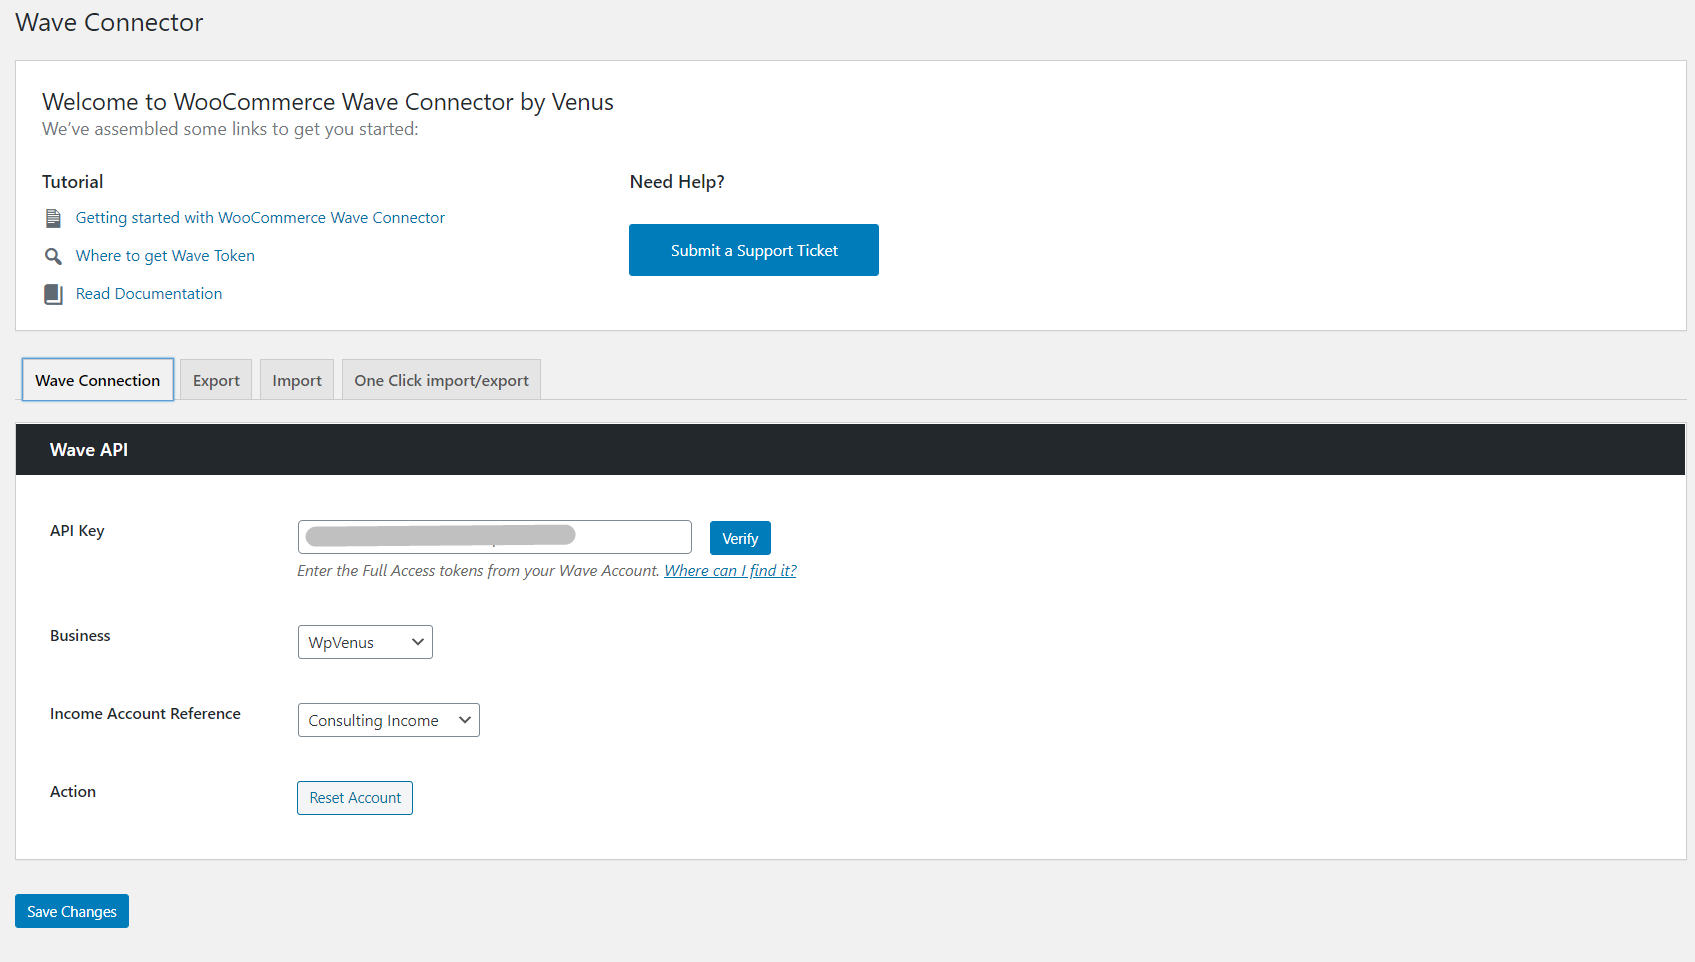Save changes with the Save Changes button

point(71,910)
